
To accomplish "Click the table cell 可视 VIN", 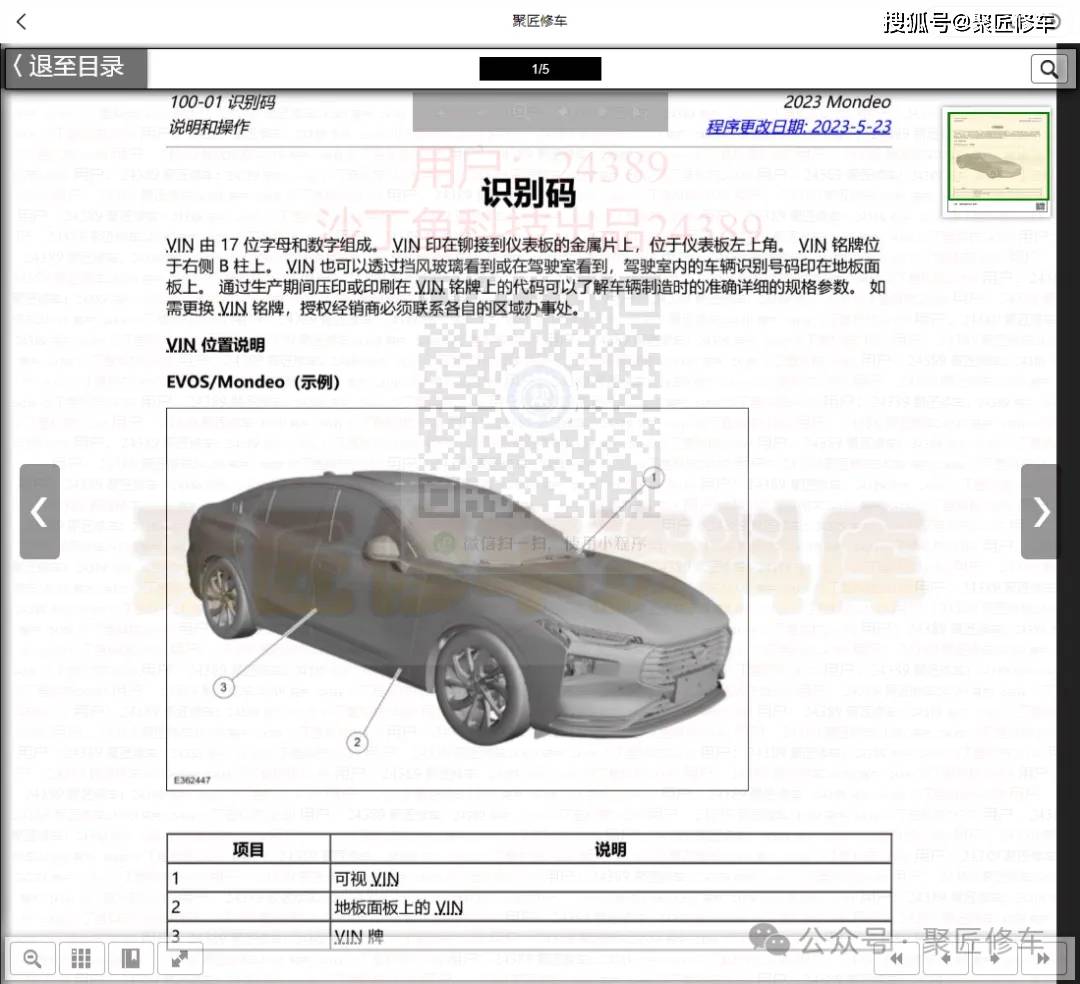I will tap(610, 879).
